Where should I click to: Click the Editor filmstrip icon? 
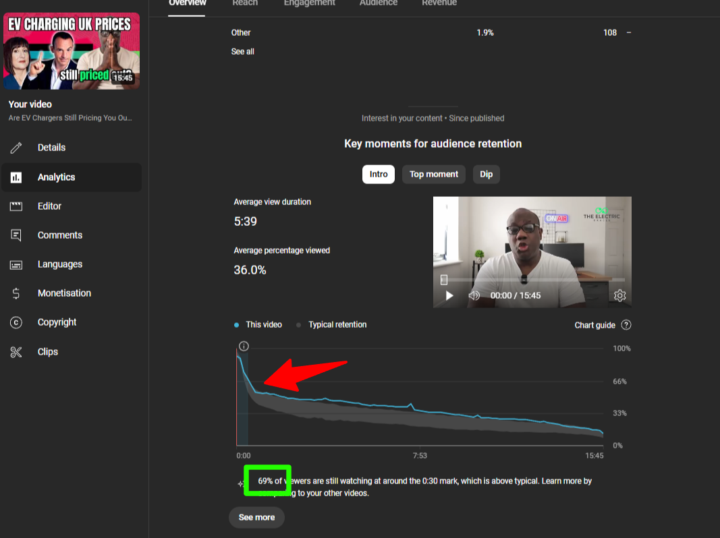[16, 206]
